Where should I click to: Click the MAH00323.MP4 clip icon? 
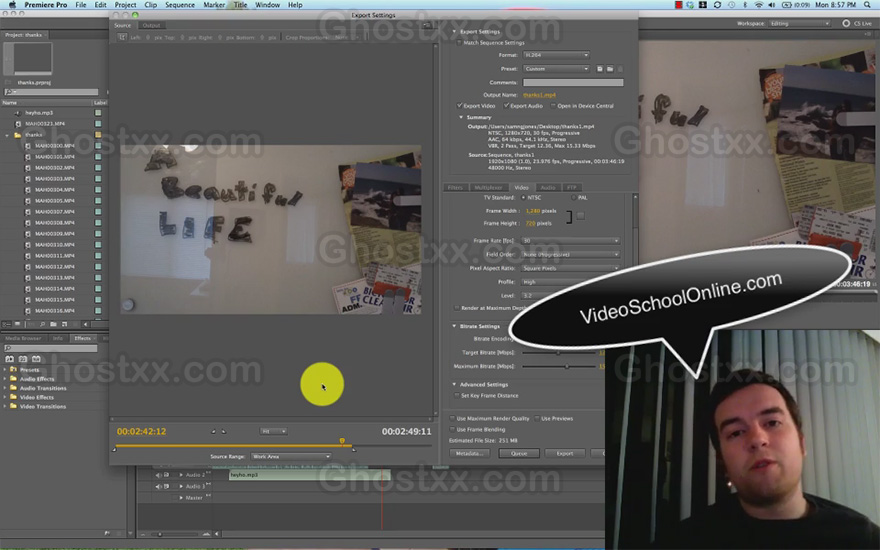point(17,123)
